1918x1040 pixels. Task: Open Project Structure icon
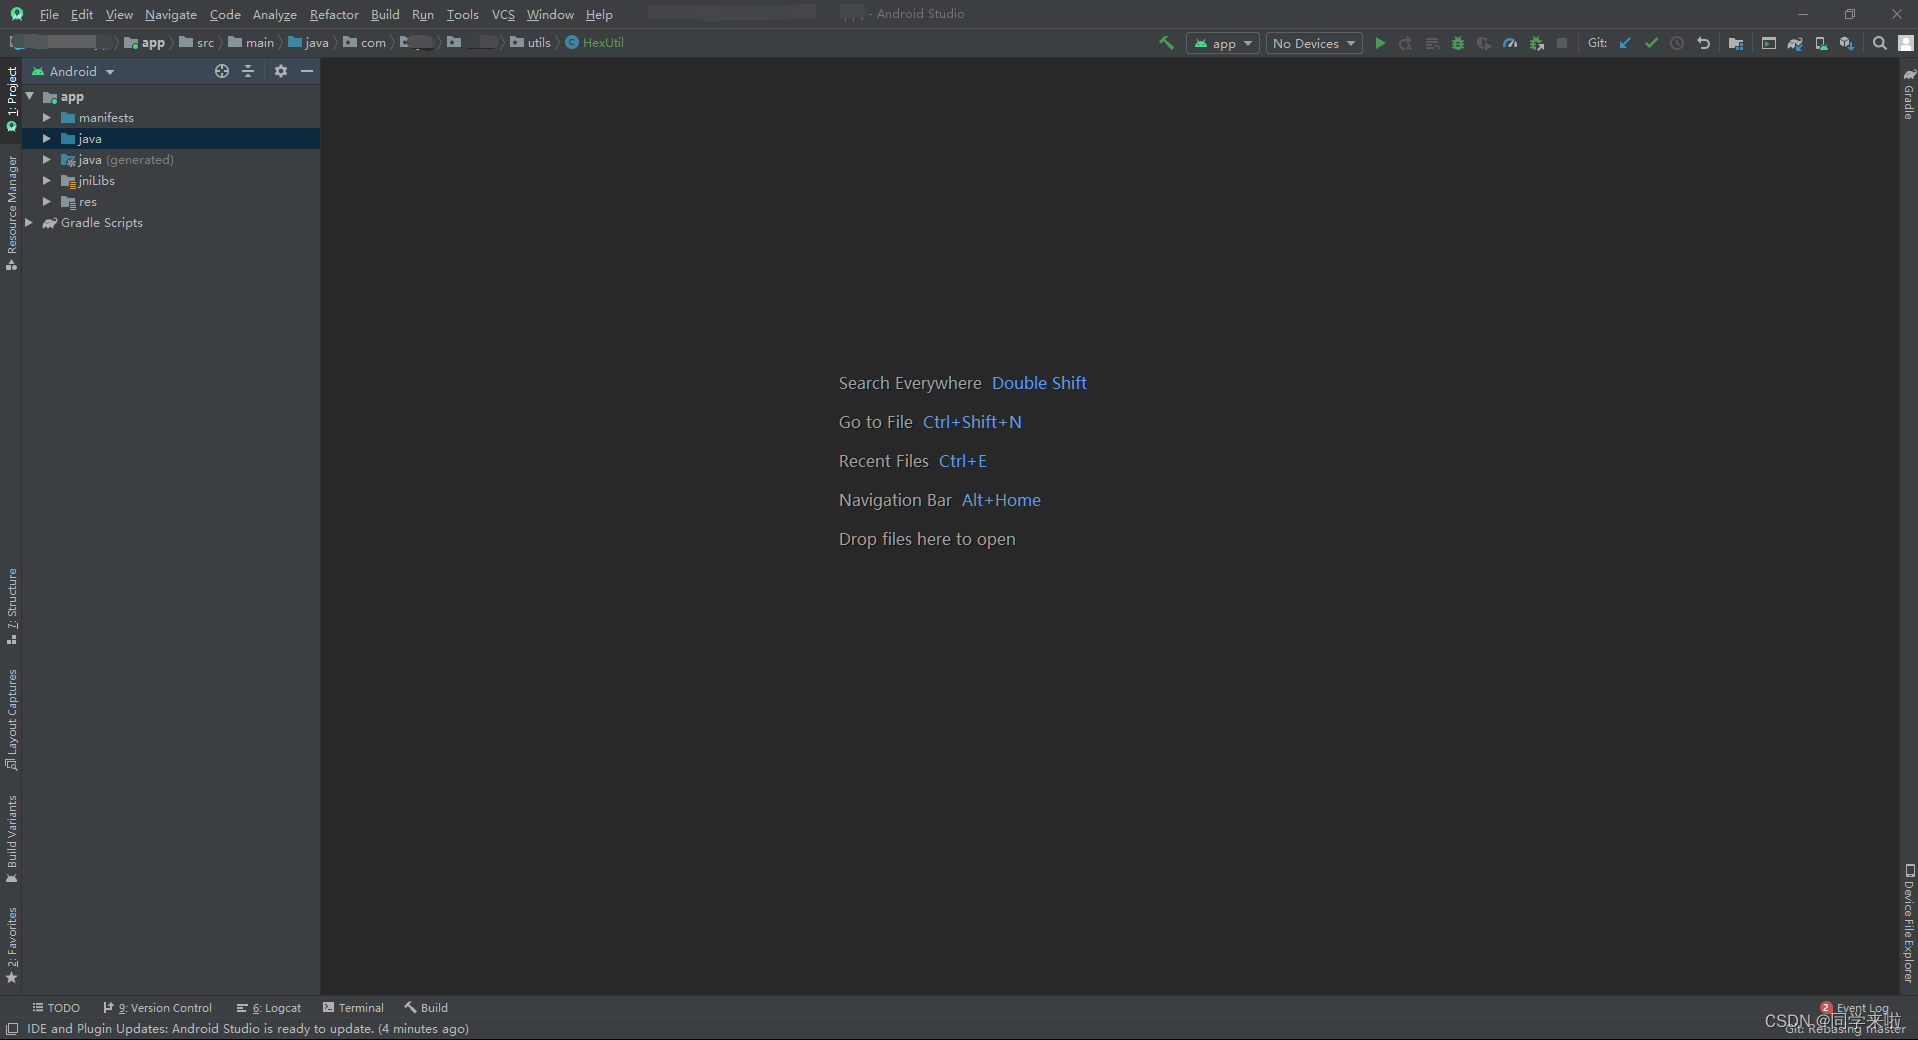tap(1736, 43)
